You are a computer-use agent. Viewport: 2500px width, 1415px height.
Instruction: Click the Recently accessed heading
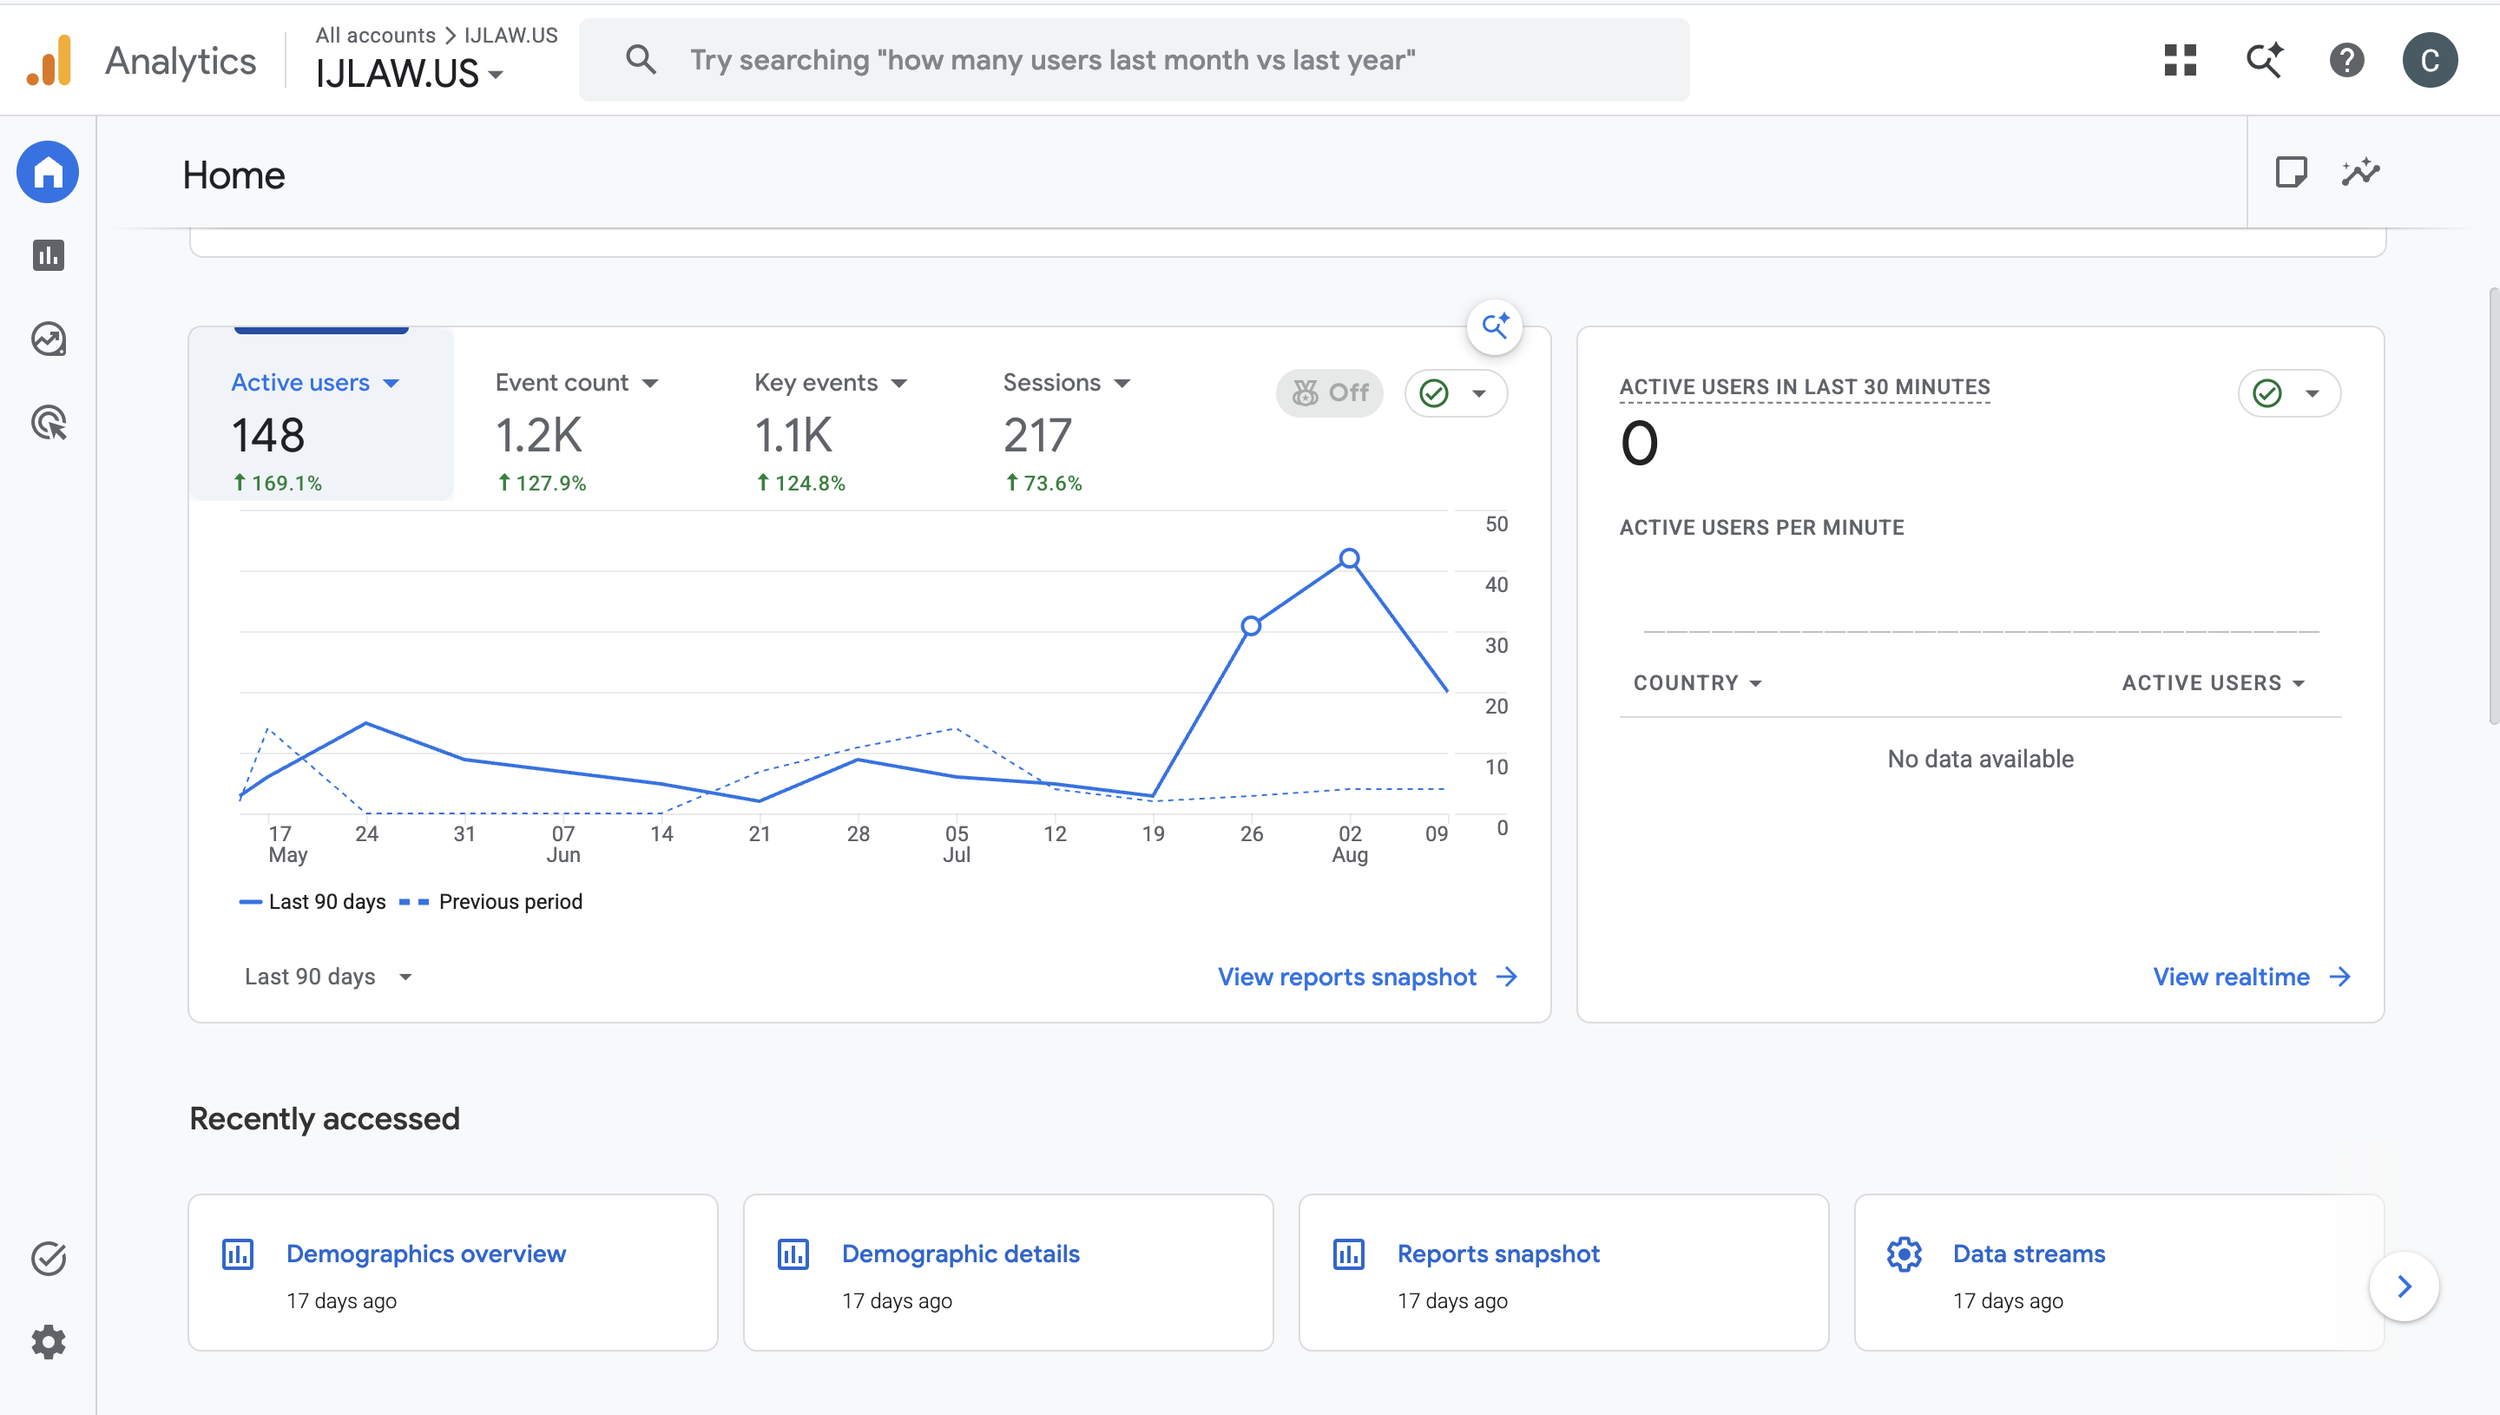click(325, 1119)
